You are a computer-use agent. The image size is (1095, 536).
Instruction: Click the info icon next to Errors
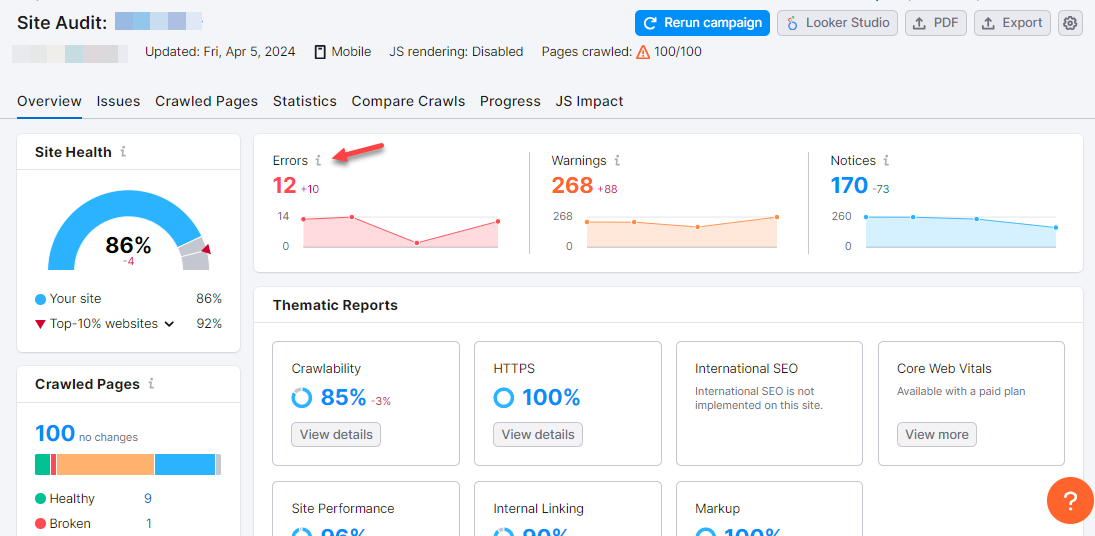click(x=318, y=160)
